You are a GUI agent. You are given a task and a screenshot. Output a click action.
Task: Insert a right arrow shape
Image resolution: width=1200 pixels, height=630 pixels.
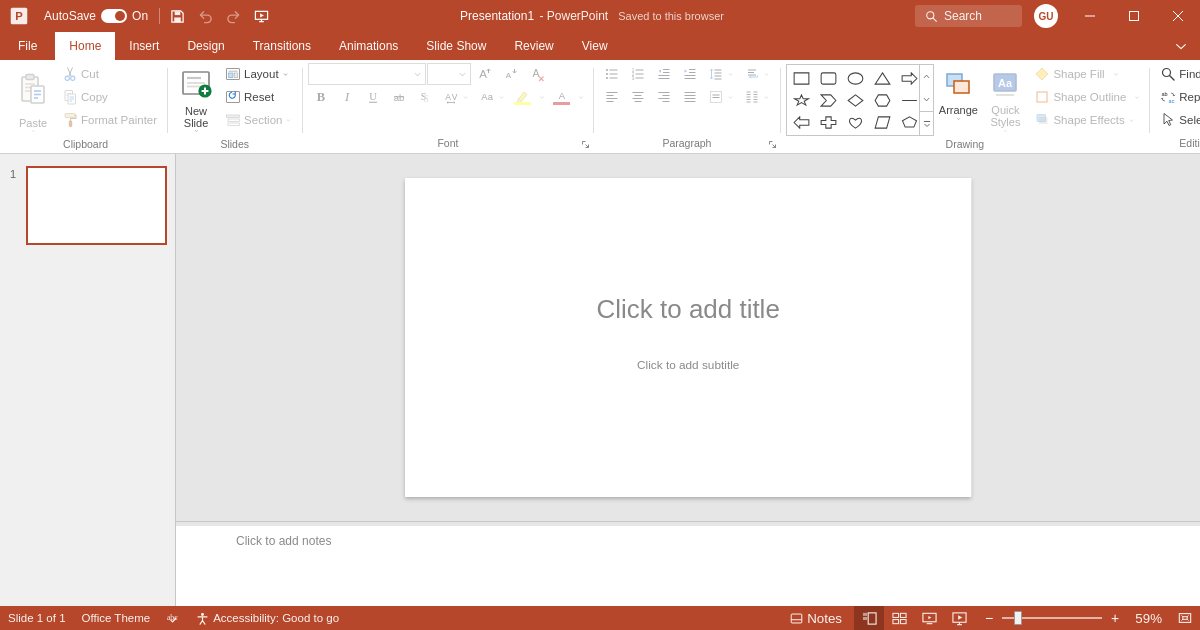909,78
